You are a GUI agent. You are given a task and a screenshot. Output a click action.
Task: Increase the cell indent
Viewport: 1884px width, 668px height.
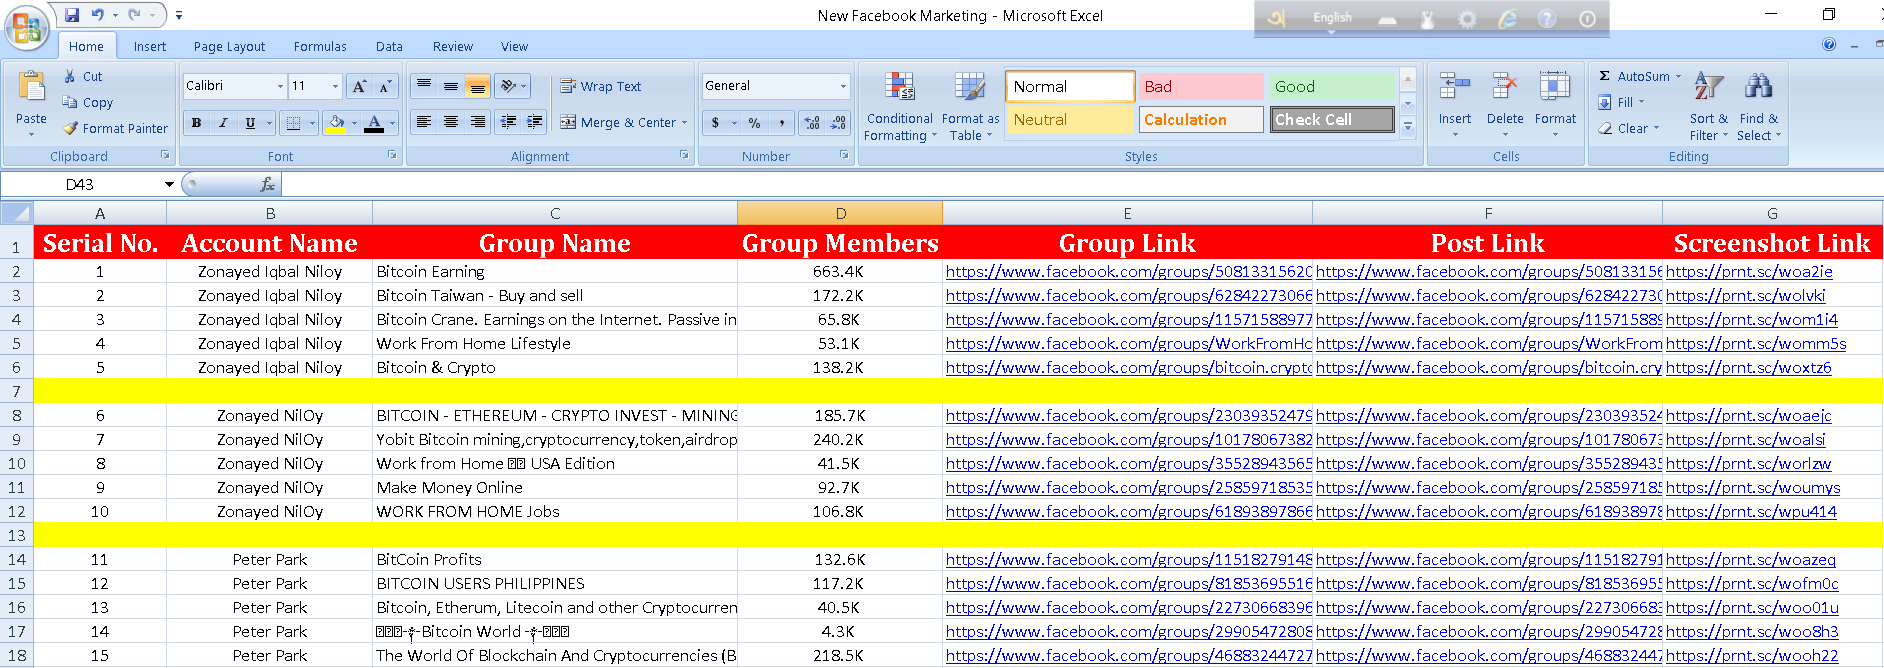pyautogui.click(x=536, y=122)
